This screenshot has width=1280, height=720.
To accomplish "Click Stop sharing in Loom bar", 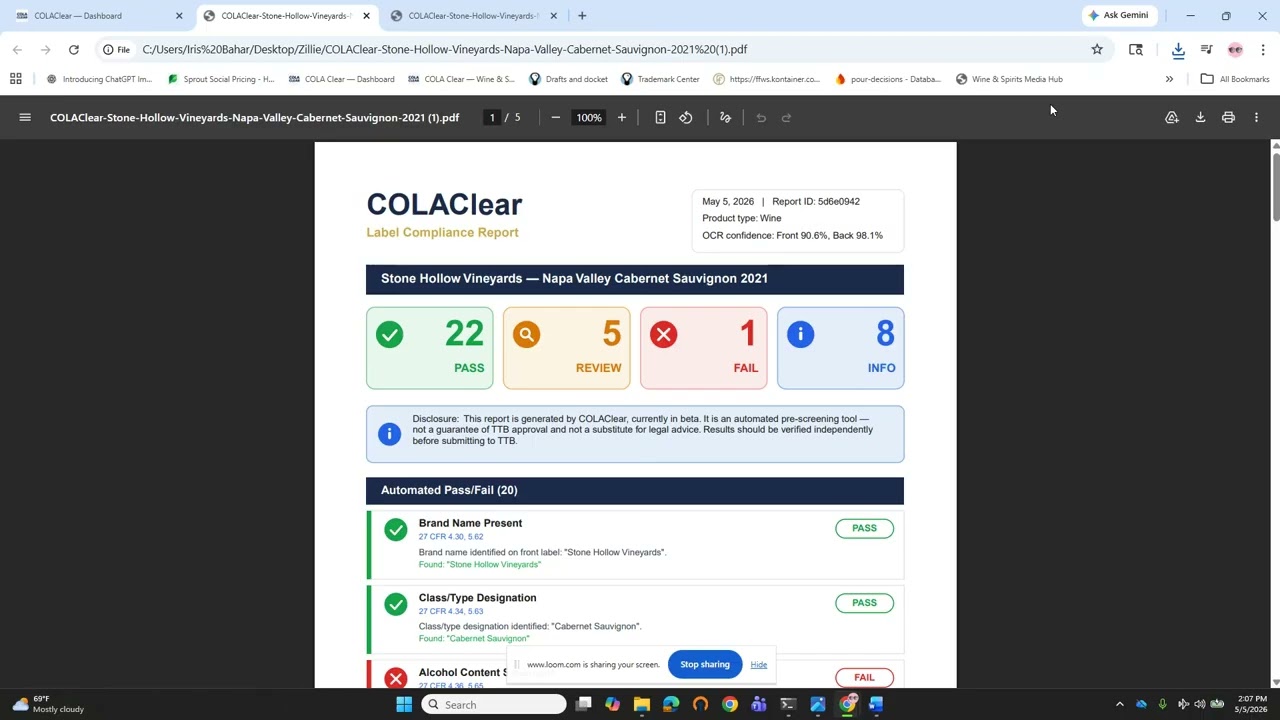I will 705,664.
